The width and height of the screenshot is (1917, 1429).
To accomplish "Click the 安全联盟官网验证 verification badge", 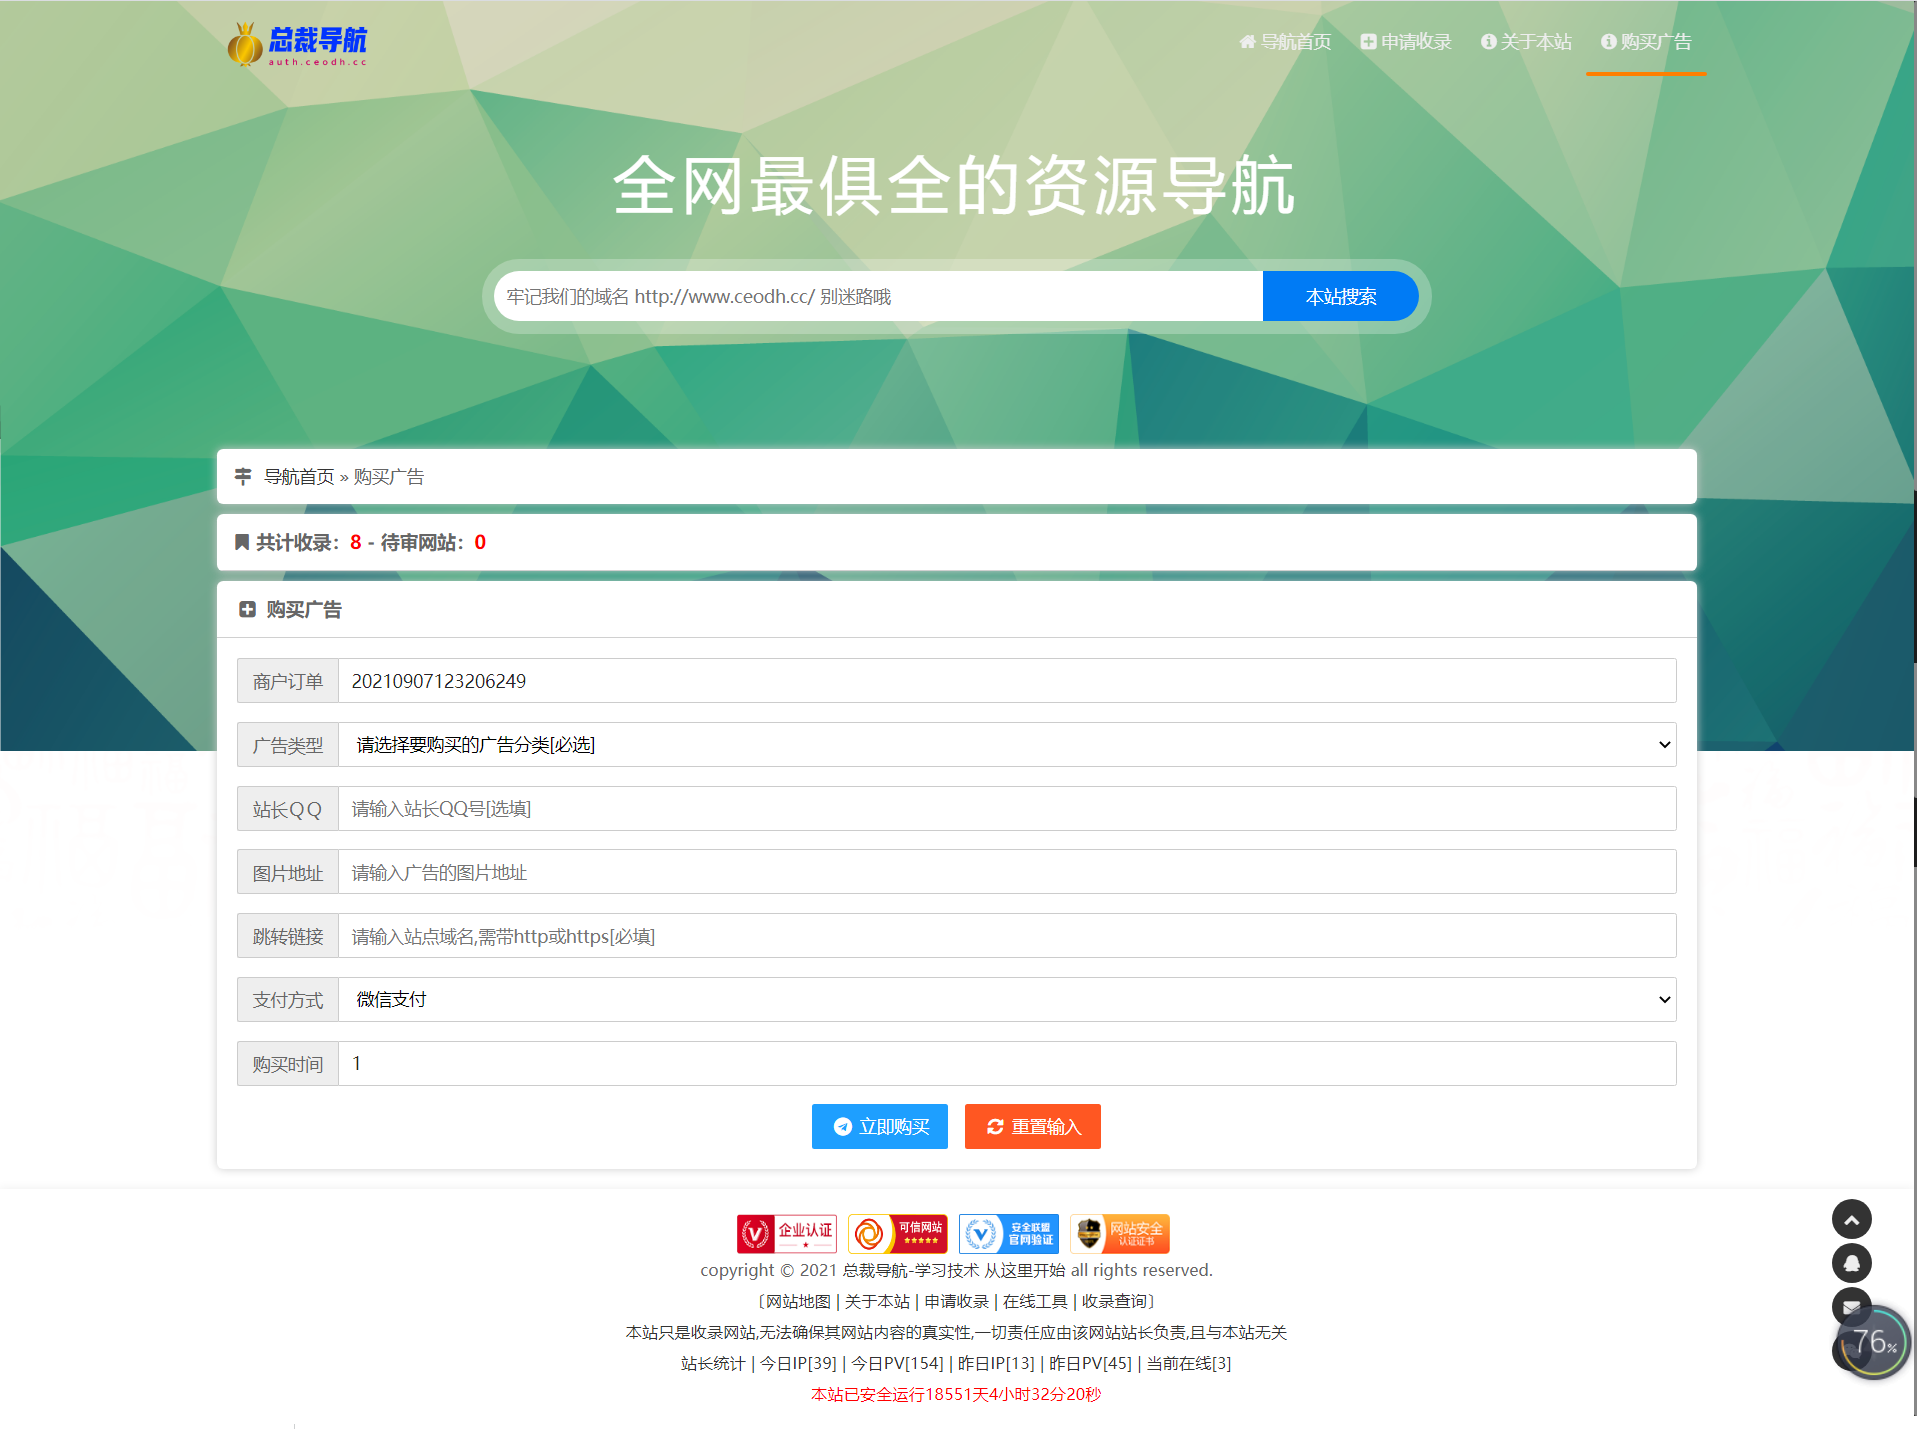I will 1008,1233.
